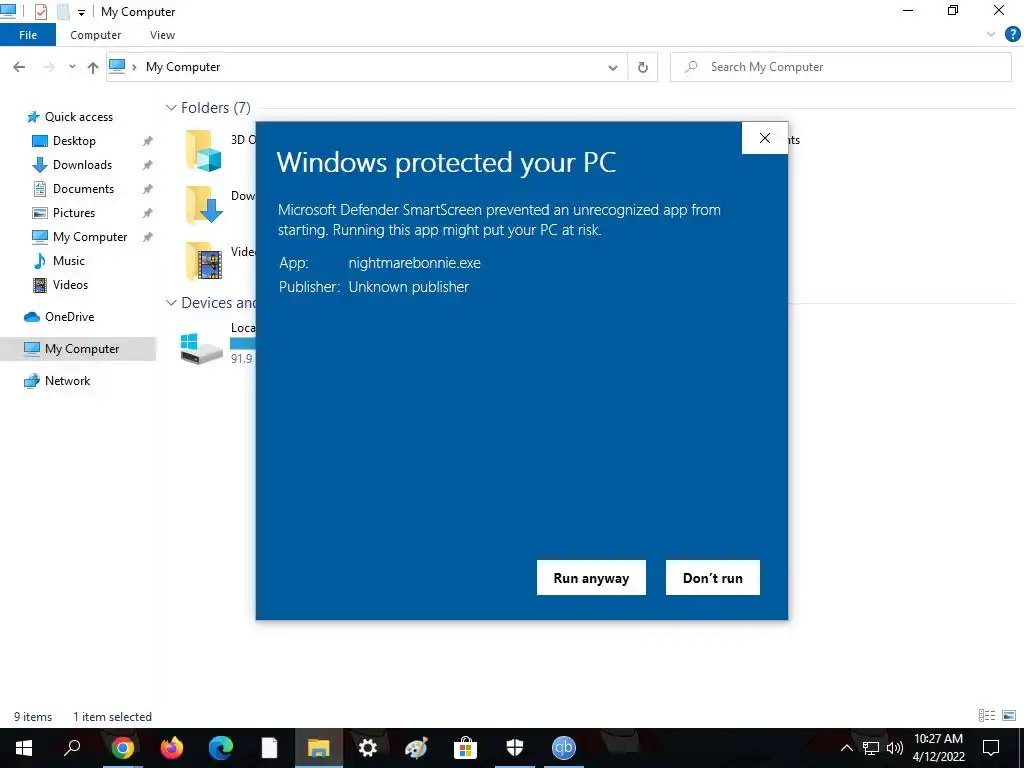This screenshot has width=1024, height=768.
Task: Go back in File Explorer
Action: (19, 67)
